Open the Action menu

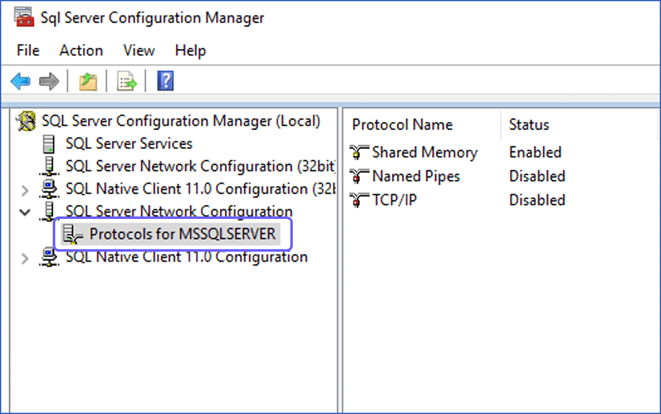pyautogui.click(x=81, y=50)
